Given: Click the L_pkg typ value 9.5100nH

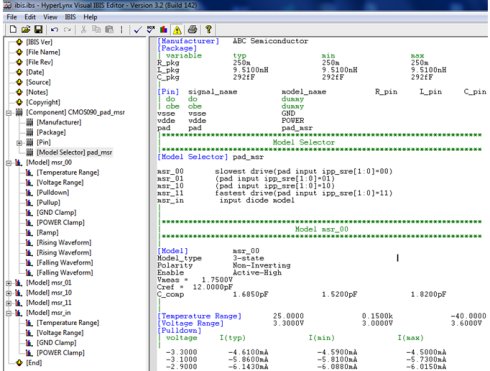Looking at the screenshot, I should [251, 70].
